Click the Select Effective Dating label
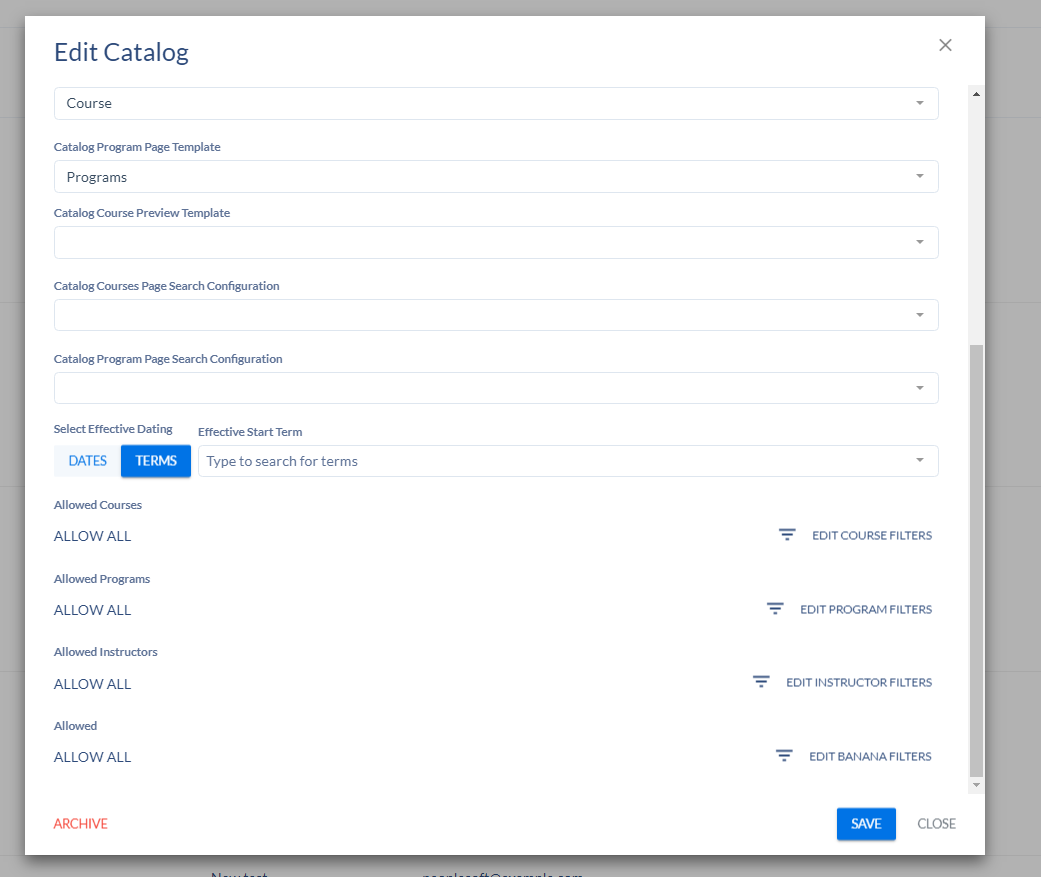Image resolution: width=1041 pixels, height=877 pixels. 113,429
